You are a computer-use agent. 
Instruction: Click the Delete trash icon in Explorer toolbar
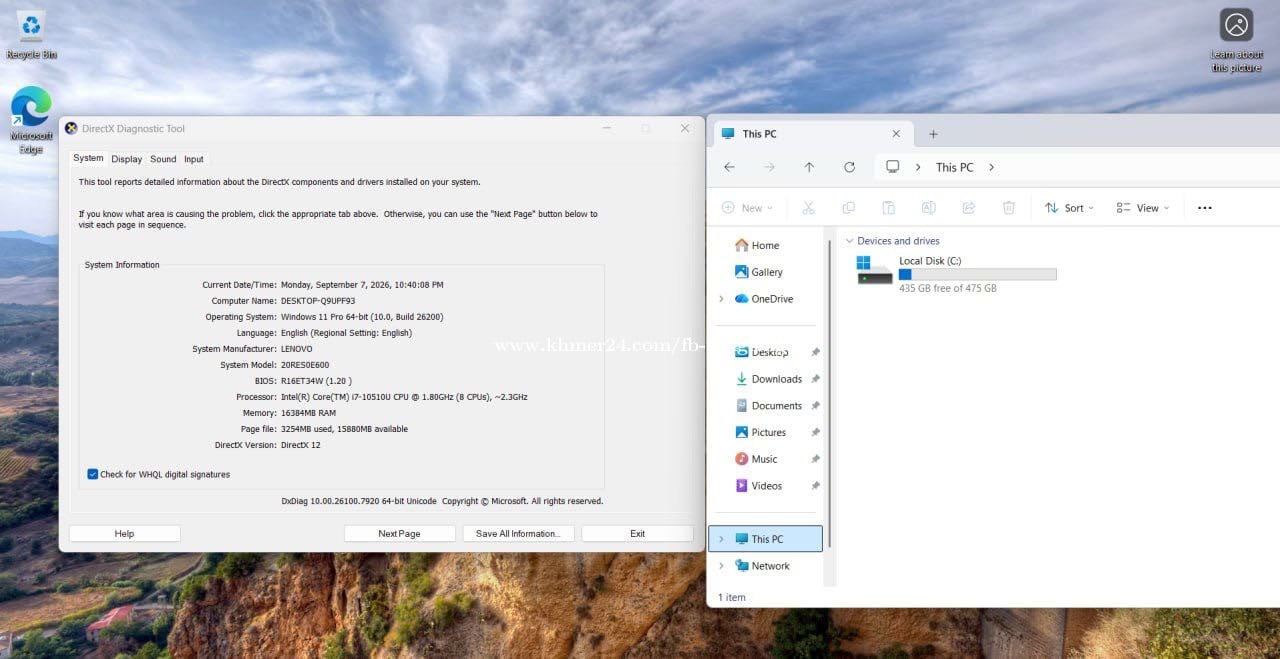click(1009, 208)
